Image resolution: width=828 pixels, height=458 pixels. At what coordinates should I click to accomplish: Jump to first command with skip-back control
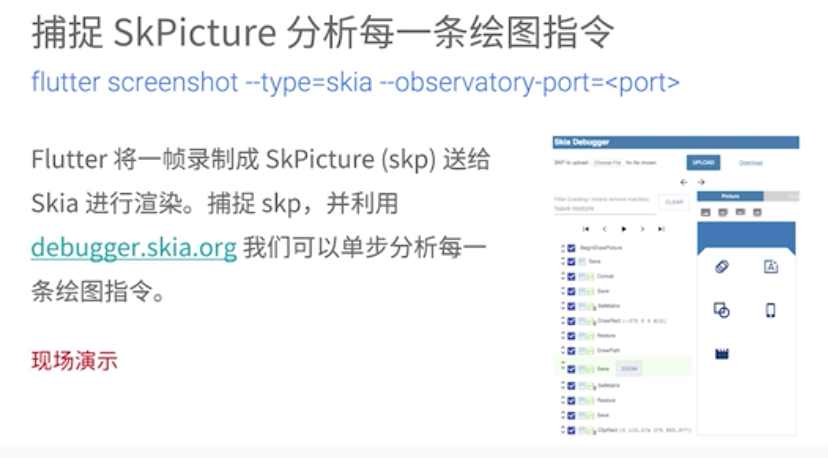(586, 229)
